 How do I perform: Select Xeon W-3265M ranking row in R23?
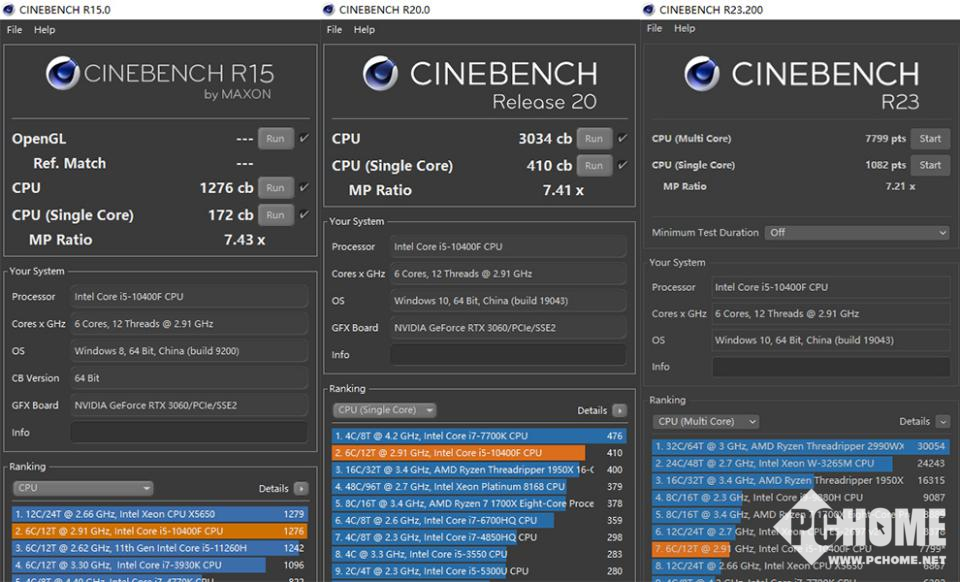coord(800,463)
